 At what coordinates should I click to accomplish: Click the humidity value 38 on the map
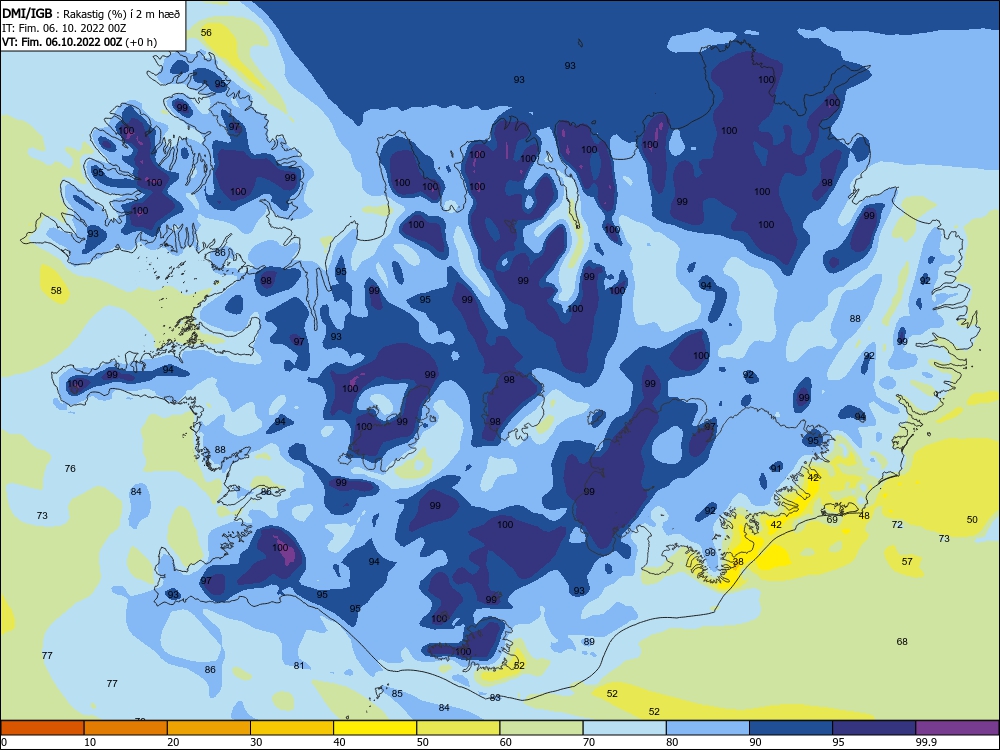point(738,562)
